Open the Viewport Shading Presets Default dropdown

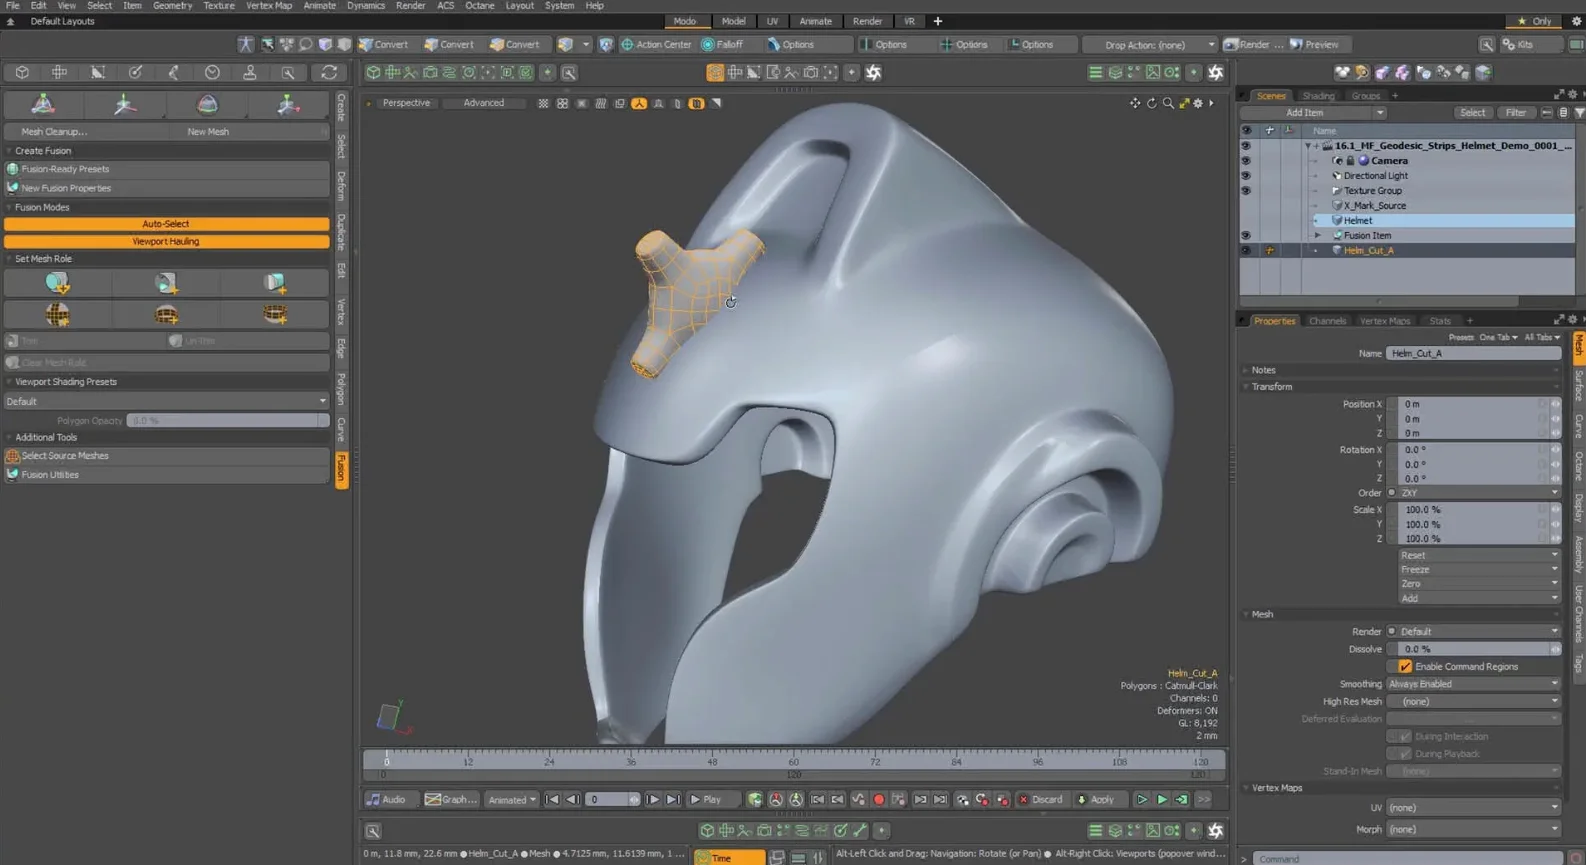pos(166,401)
